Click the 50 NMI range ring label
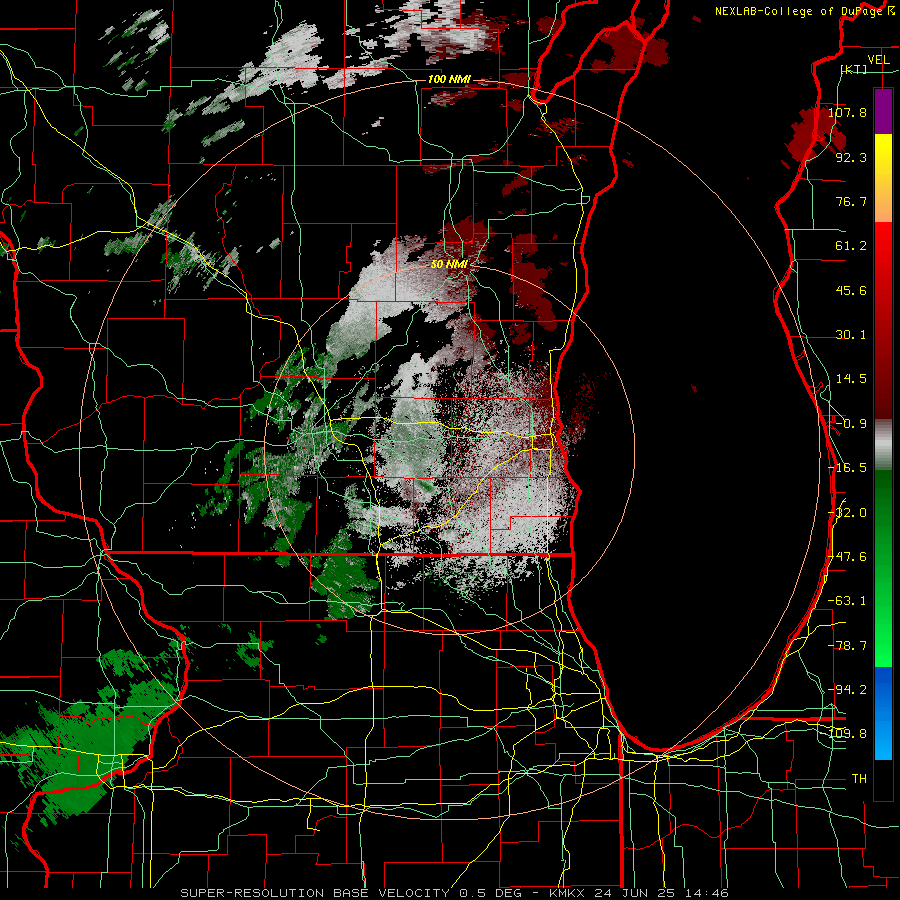The image size is (900, 900). pyautogui.click(x=449, y=265)
